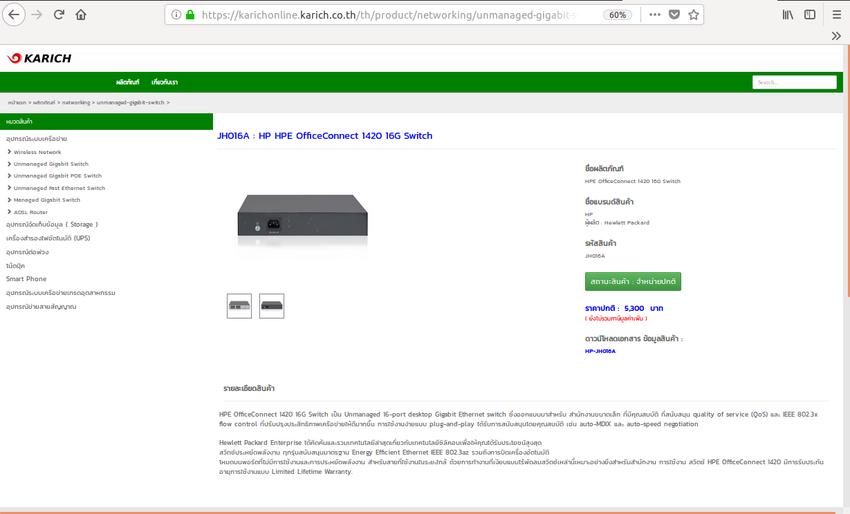This screenshot has height=514, width=850.
Task: Show site information icon in address bar
Action: point(176,15)
